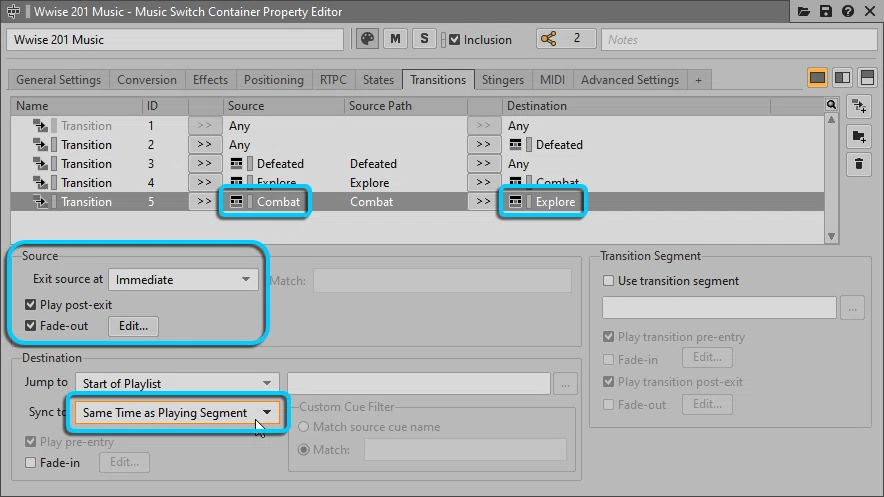Click the Explore source path cell
The height and width of the screenshot is (497, 884).
(x=369, y=183)
